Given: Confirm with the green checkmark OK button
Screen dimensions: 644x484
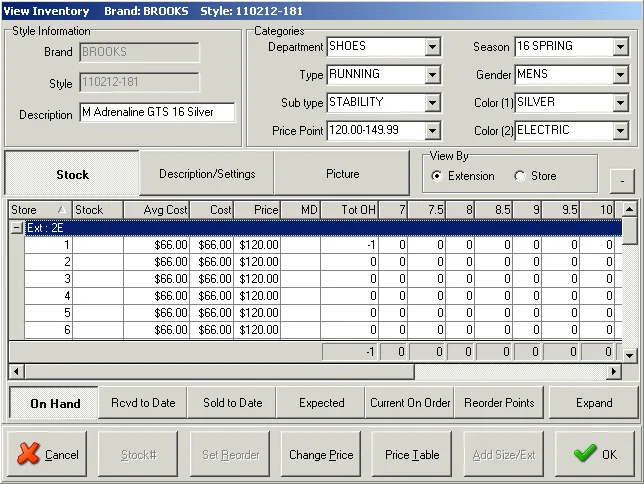Looking at the screenshot, I should pyautogui.click(x=595, y=454).
